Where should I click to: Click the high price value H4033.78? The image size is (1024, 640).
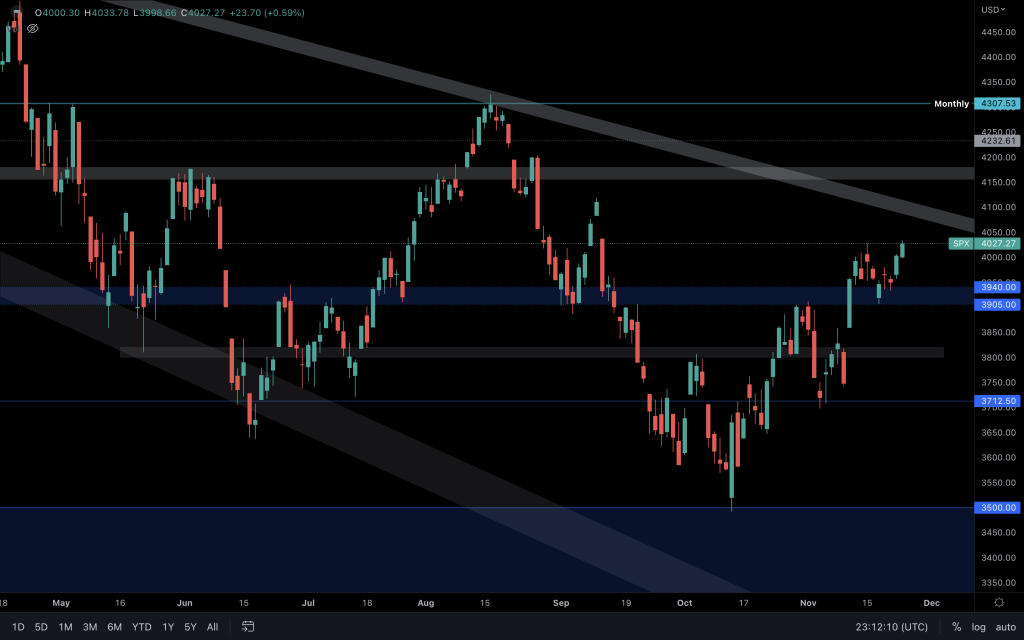pyautogui.click(x=106, y=12)
